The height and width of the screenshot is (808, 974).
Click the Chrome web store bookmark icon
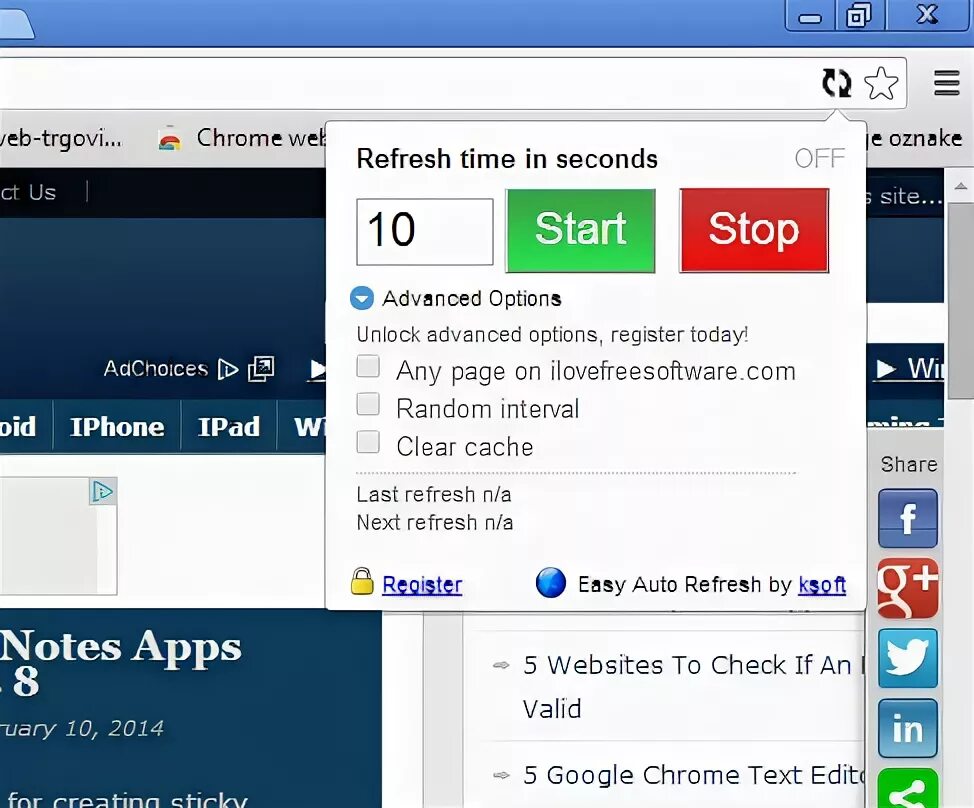coord(170,138)
